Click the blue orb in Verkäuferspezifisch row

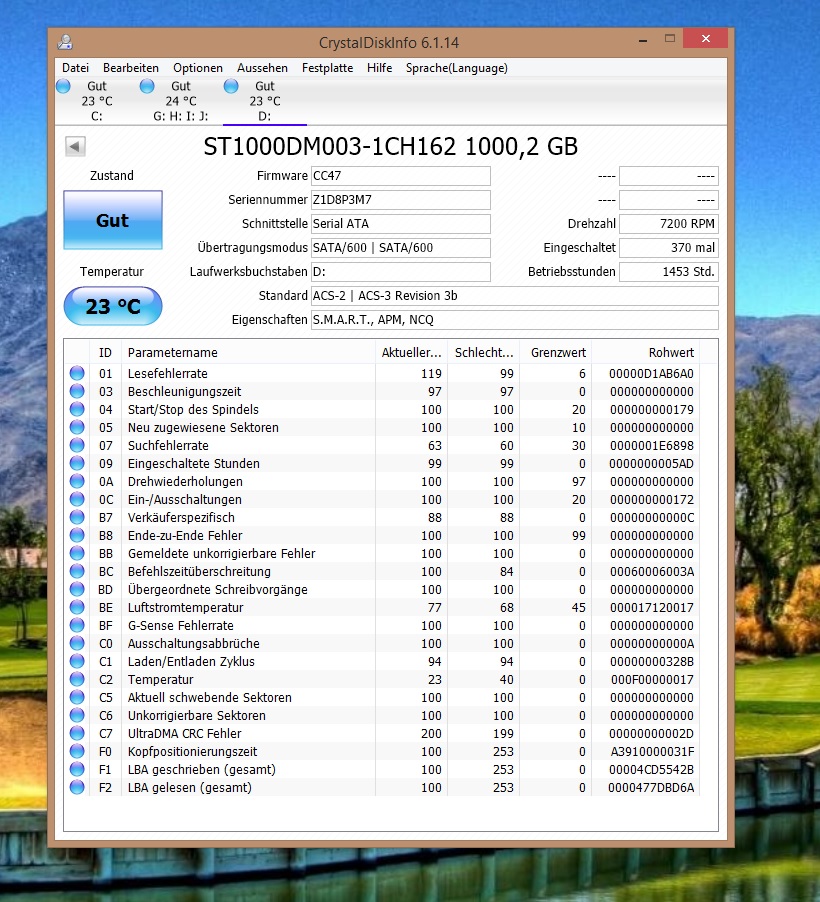coord(77,517)
